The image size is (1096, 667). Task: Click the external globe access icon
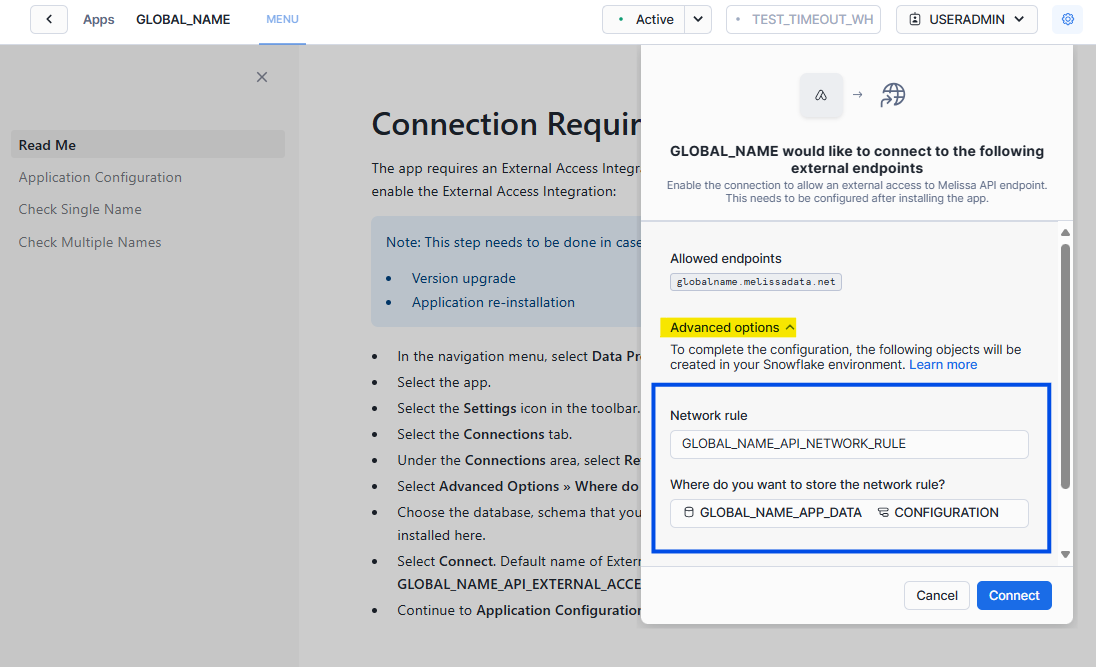point(893,95)
